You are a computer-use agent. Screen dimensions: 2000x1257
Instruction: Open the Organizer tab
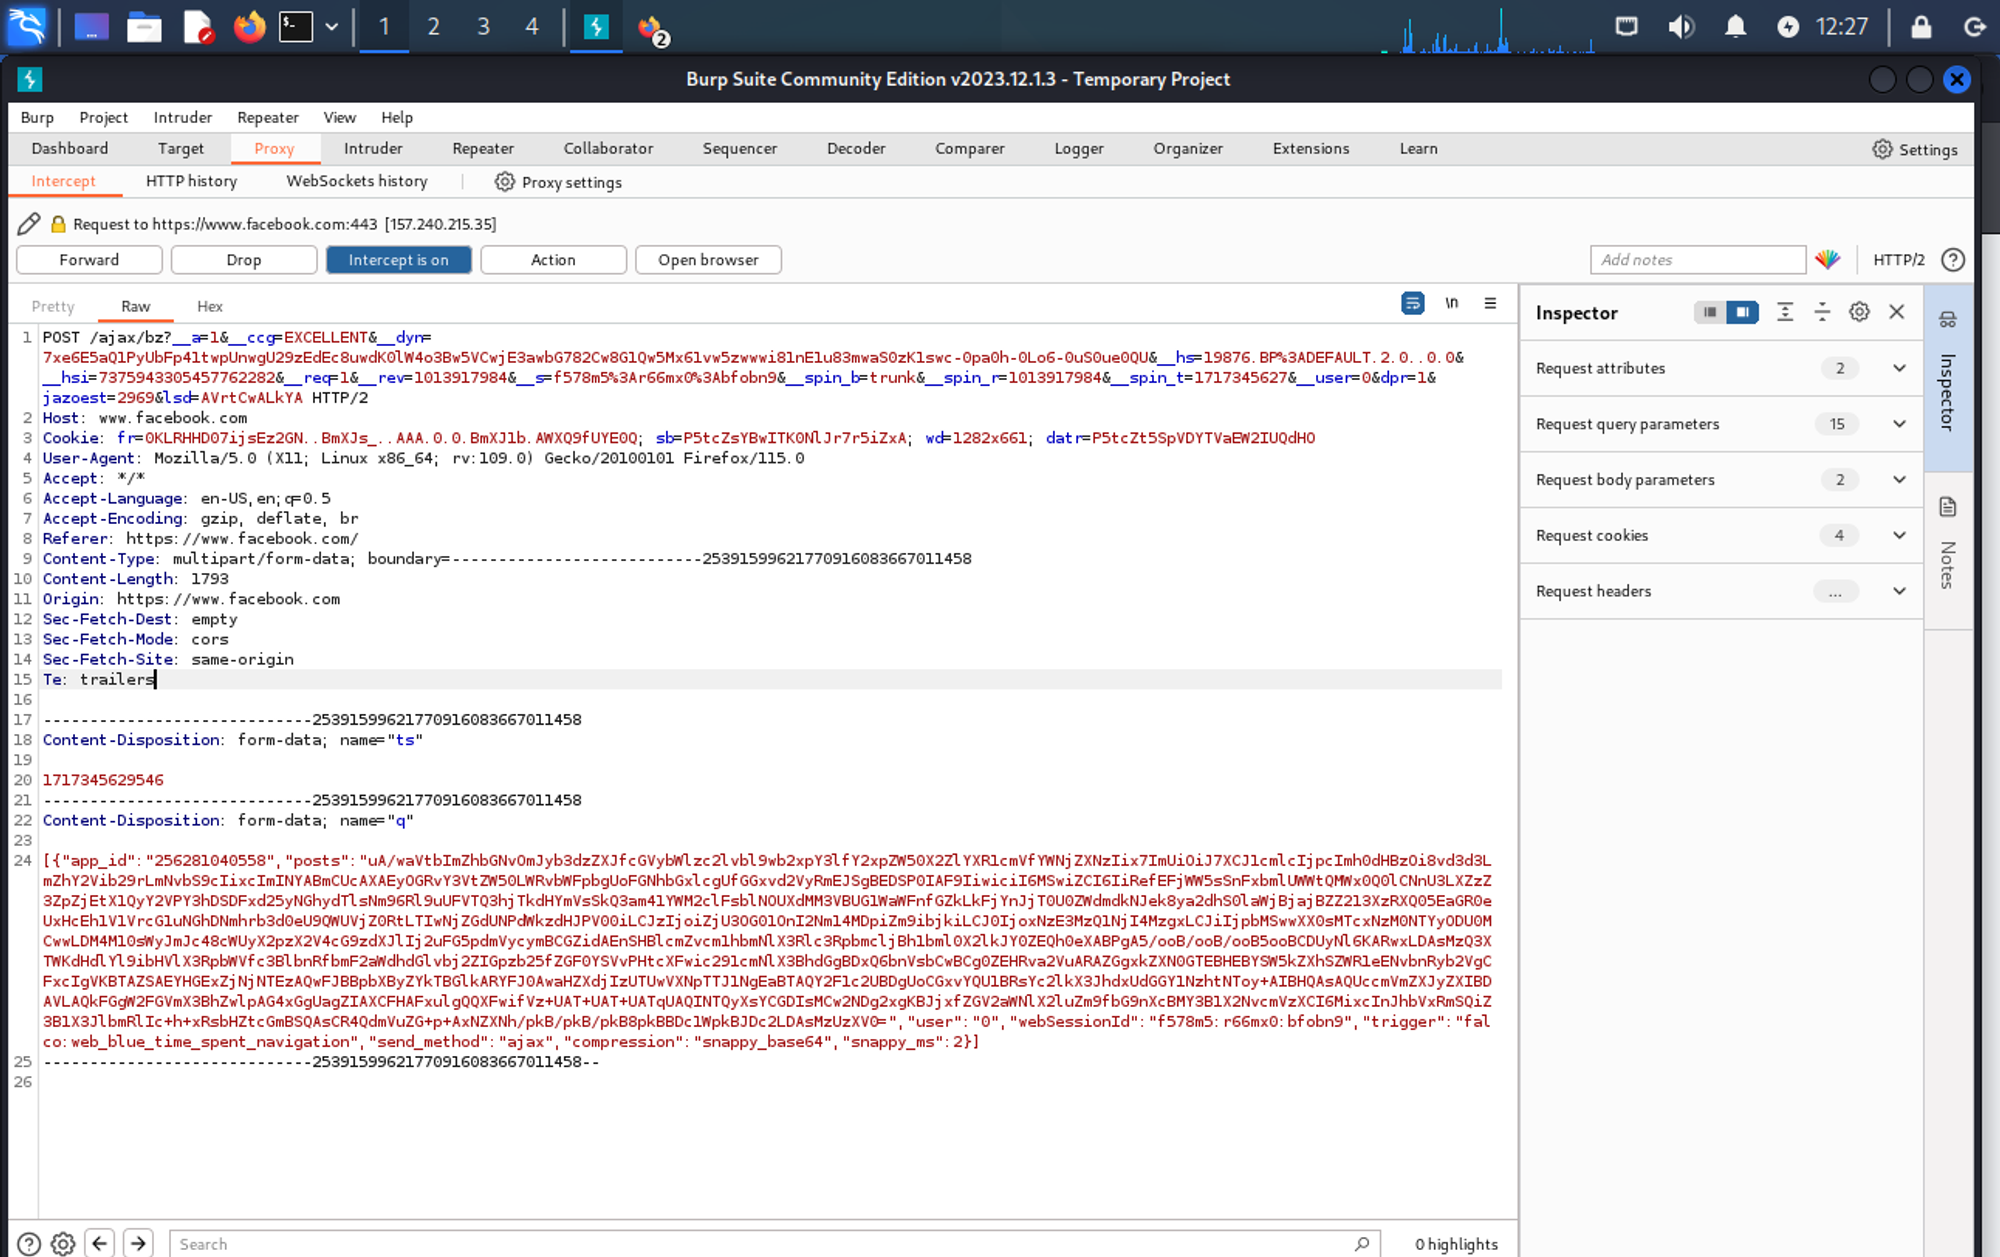coord(1188,148)
